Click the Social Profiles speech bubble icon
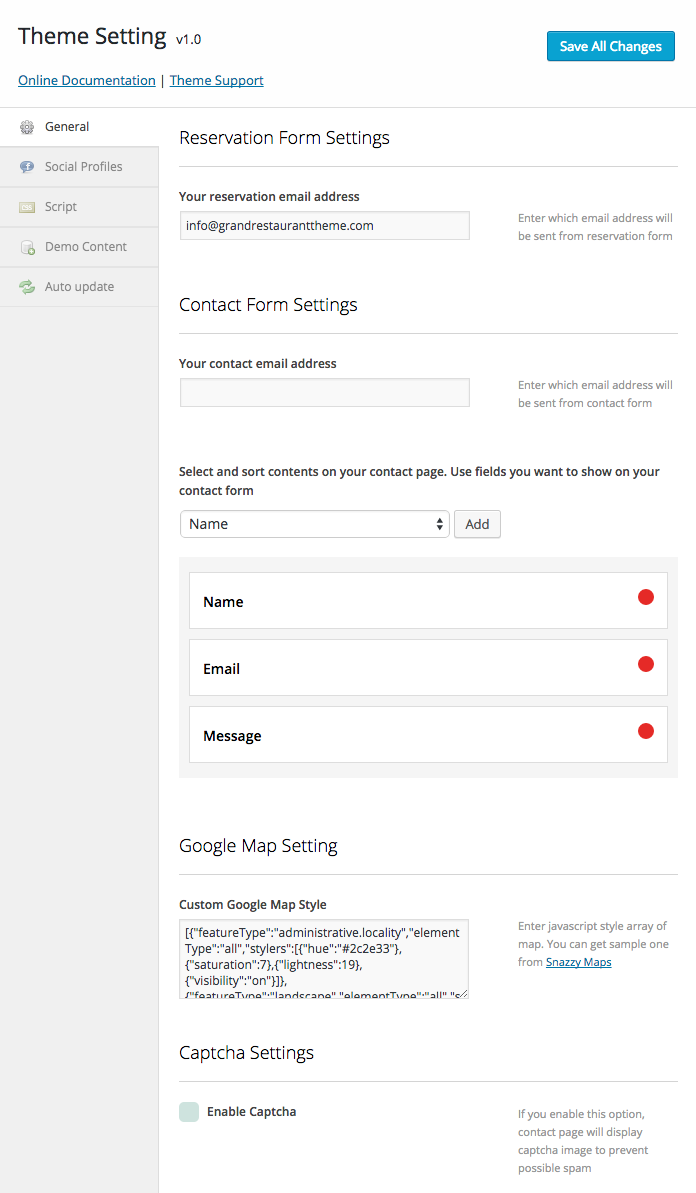 point(27,167)
